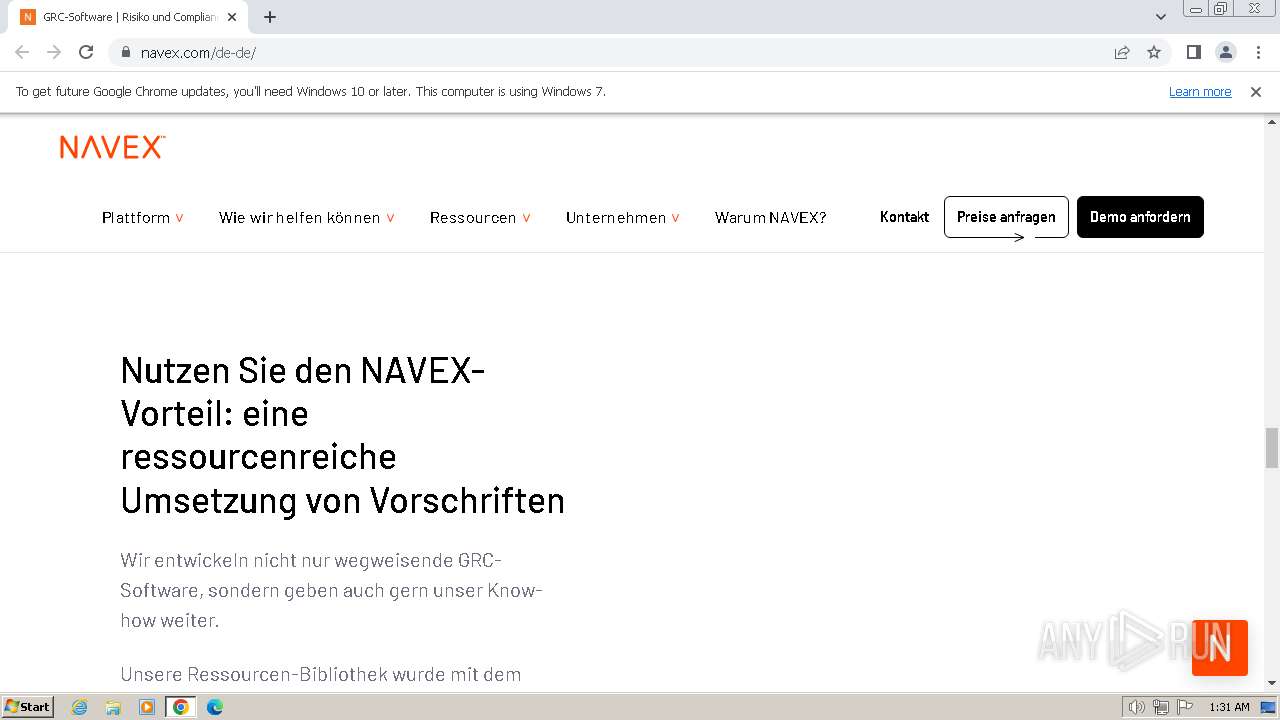Click the padlock site info icon
This screenshot has height=720, width=1280.
coord(125,52)
